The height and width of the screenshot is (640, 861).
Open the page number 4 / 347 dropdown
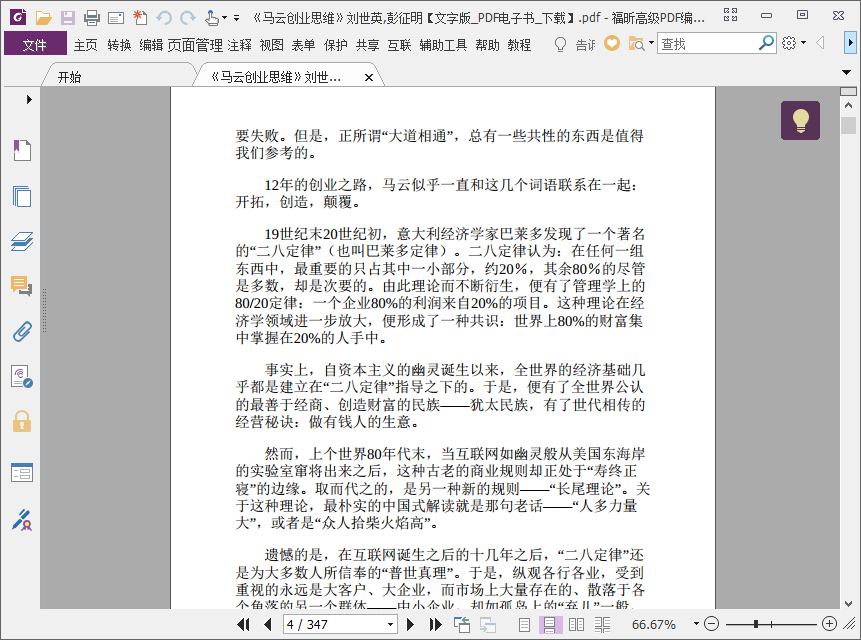tap(390, 625)
